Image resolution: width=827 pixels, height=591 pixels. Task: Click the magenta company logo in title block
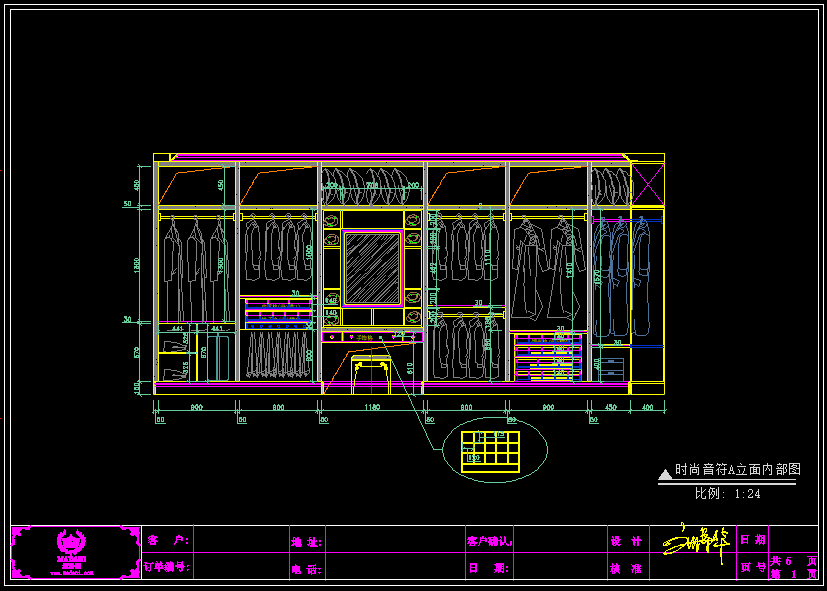pyautogui.click(x=72, y=552)
